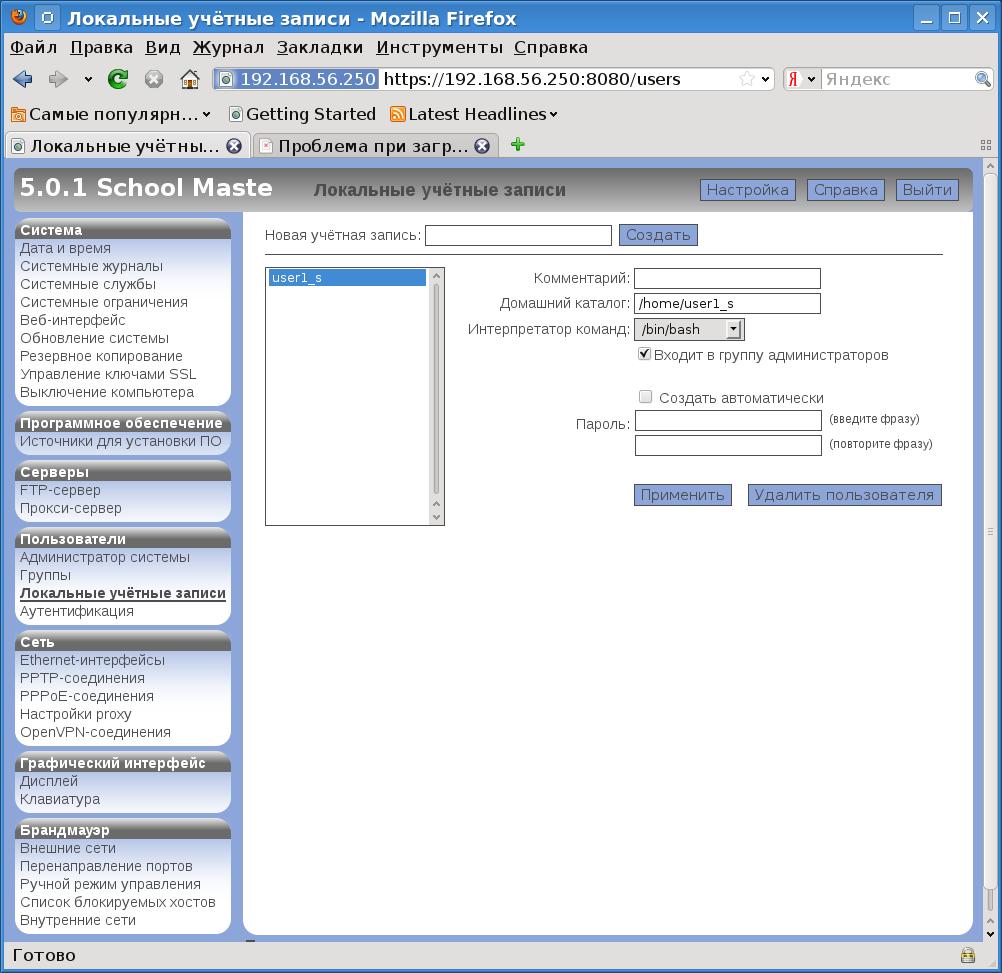This screenshot has height=973, width=1002.
Task: Close the 'Проблема при загр…' tab
Action: click(x=481, y=146)
